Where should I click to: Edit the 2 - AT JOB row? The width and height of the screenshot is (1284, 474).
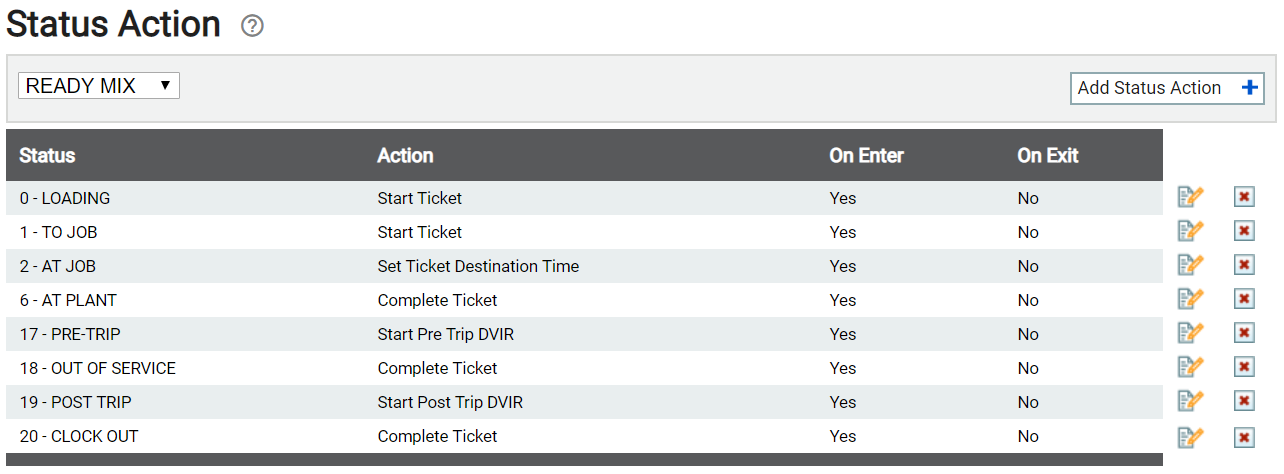point(1190,266)
